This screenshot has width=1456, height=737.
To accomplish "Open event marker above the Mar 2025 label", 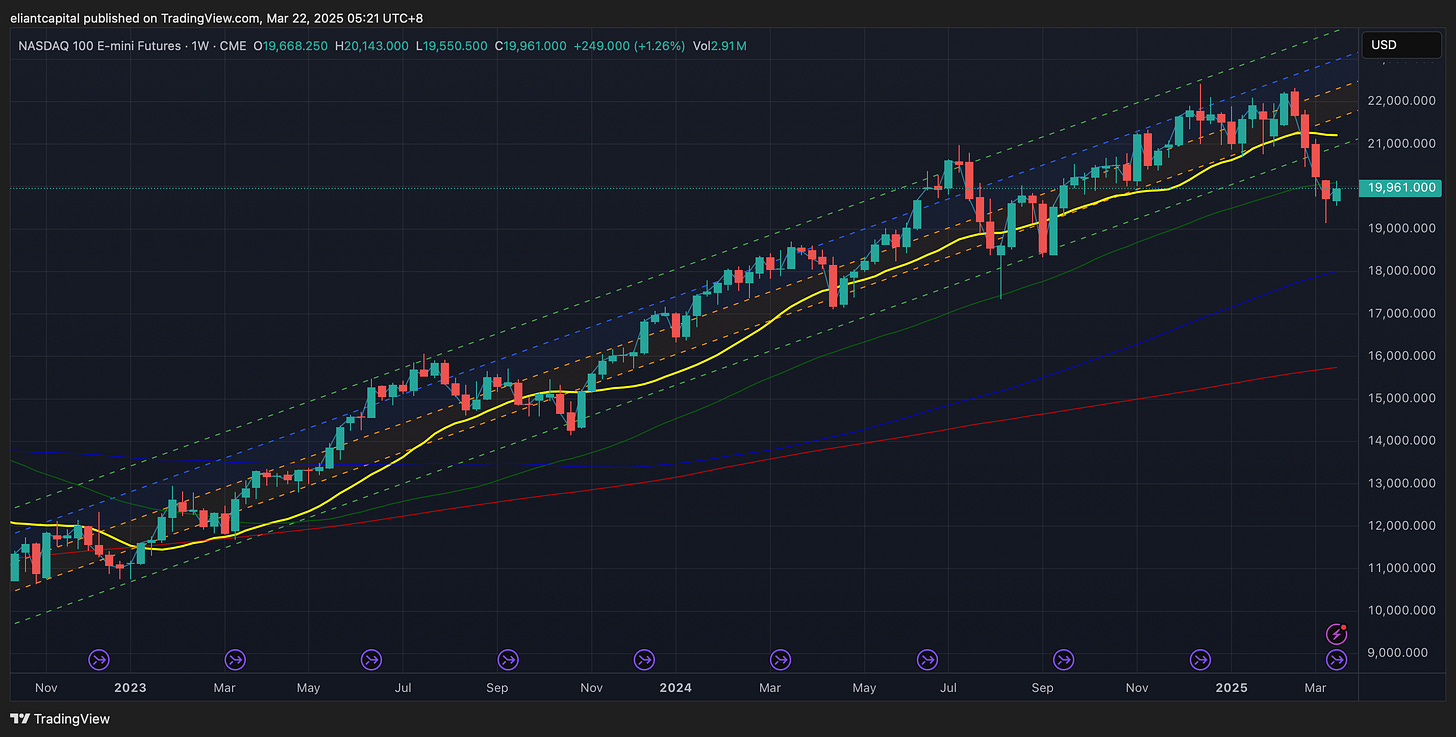I will tap(1337, 660).
